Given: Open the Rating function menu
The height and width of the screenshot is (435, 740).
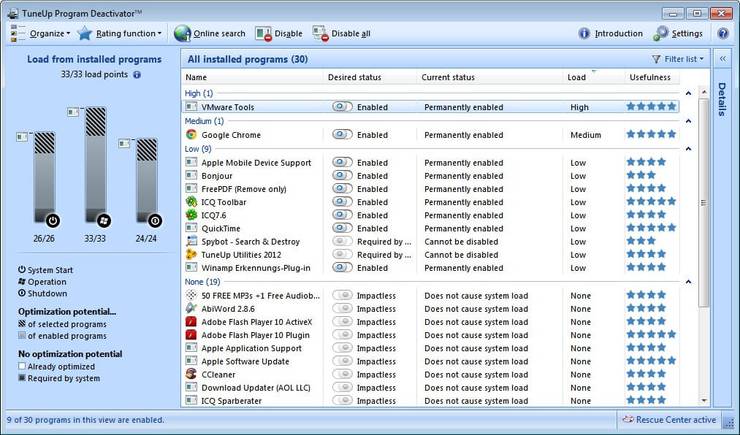Looking at the screenshot, I should point(121,33).
